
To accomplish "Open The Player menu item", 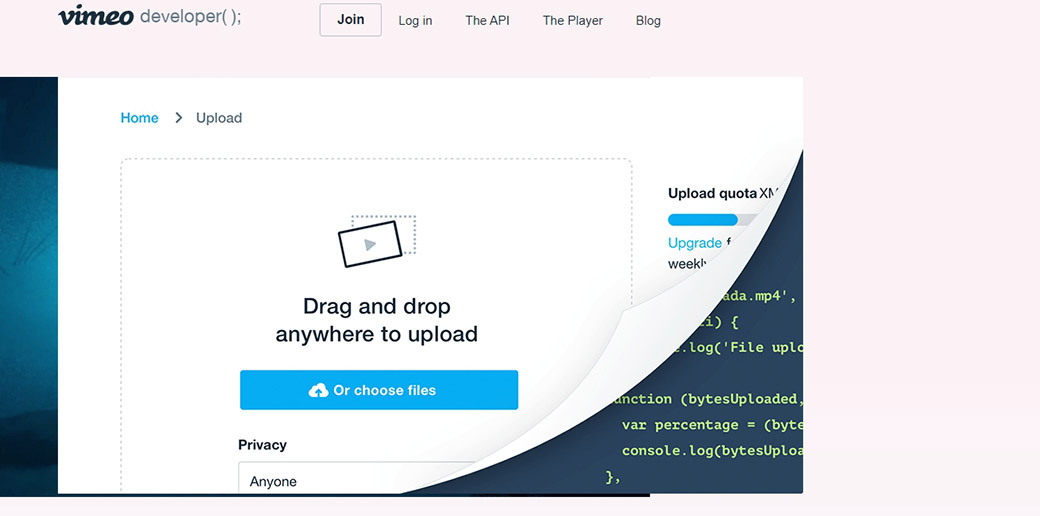I will (x=572, y=20).
